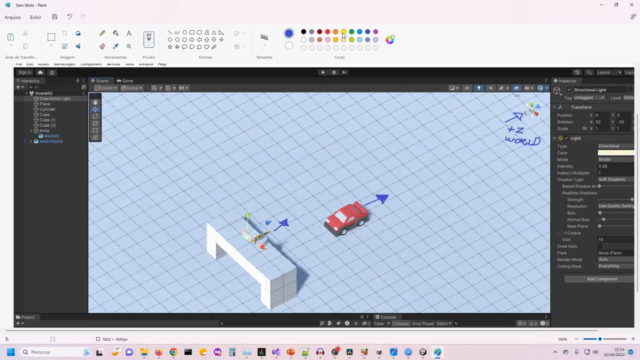Click the Unity Hand tool
This screenshot has width=640, height=360.
95,102
